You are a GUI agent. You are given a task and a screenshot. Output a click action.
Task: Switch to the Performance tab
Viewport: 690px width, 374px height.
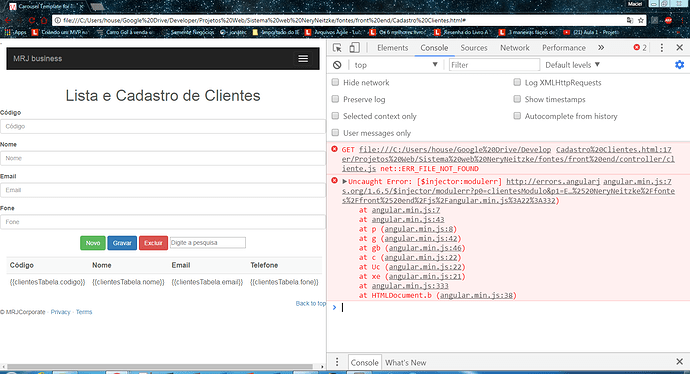click(564, 48)
